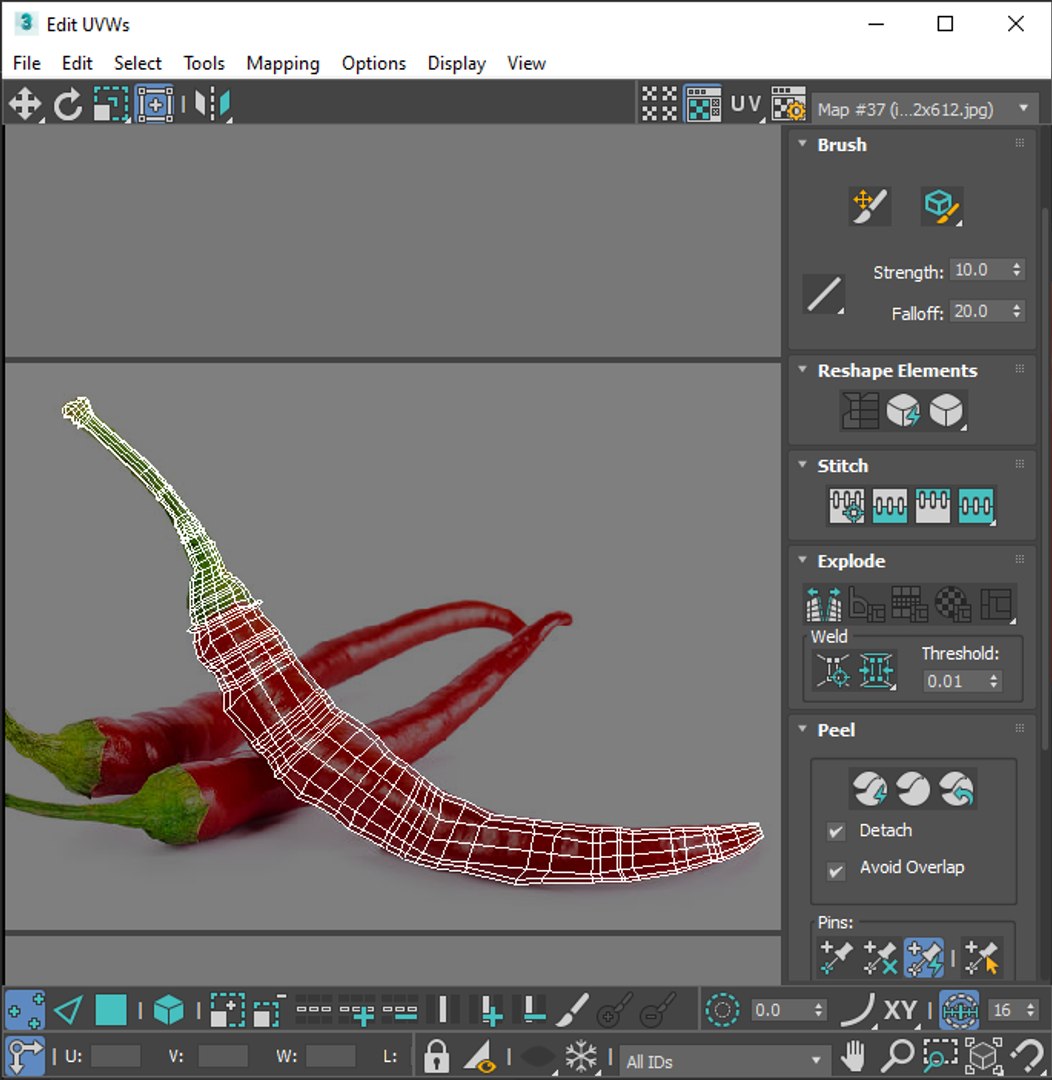
Task: Toggle the Avoid Overlap checkbox
Action: tap(836, 871)
